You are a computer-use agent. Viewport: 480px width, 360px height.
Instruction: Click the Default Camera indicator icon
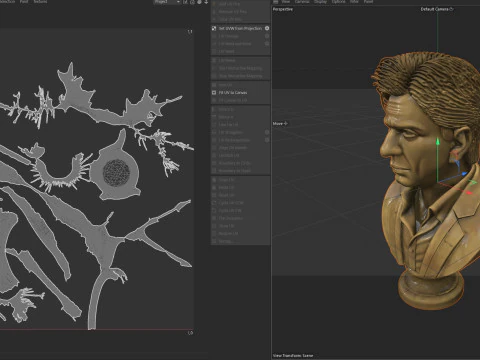click(x=451, y=9)
